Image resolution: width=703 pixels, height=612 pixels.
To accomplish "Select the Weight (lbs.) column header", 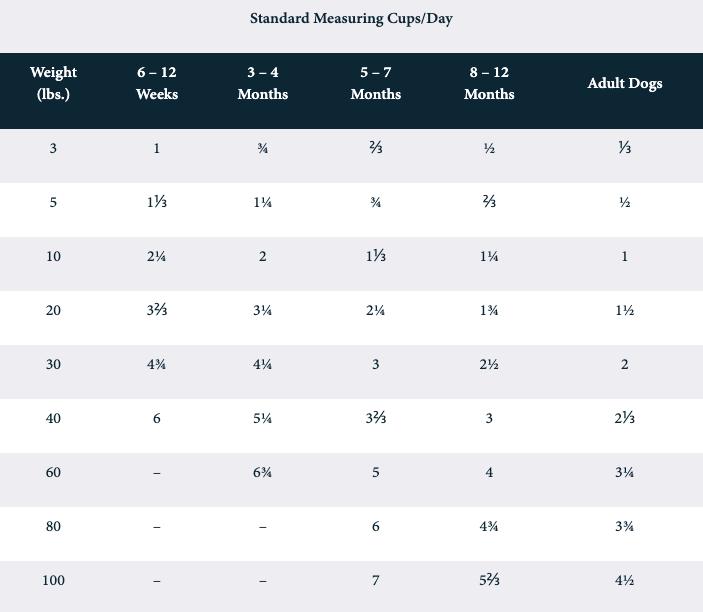I will pos(53,83).
